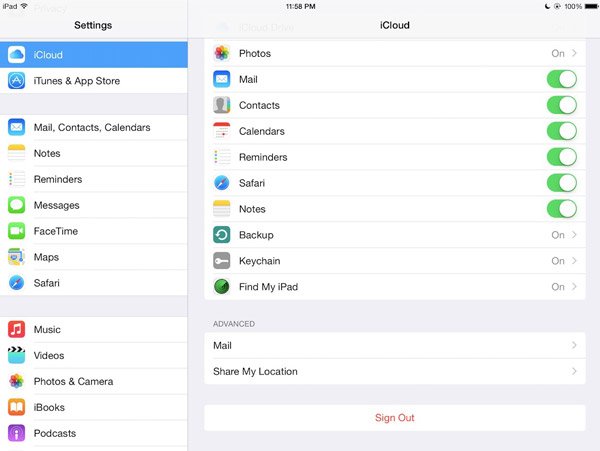600x451 pixels.
Task: Tap the Maps icon in sidebar
Action: pos(16,257)
